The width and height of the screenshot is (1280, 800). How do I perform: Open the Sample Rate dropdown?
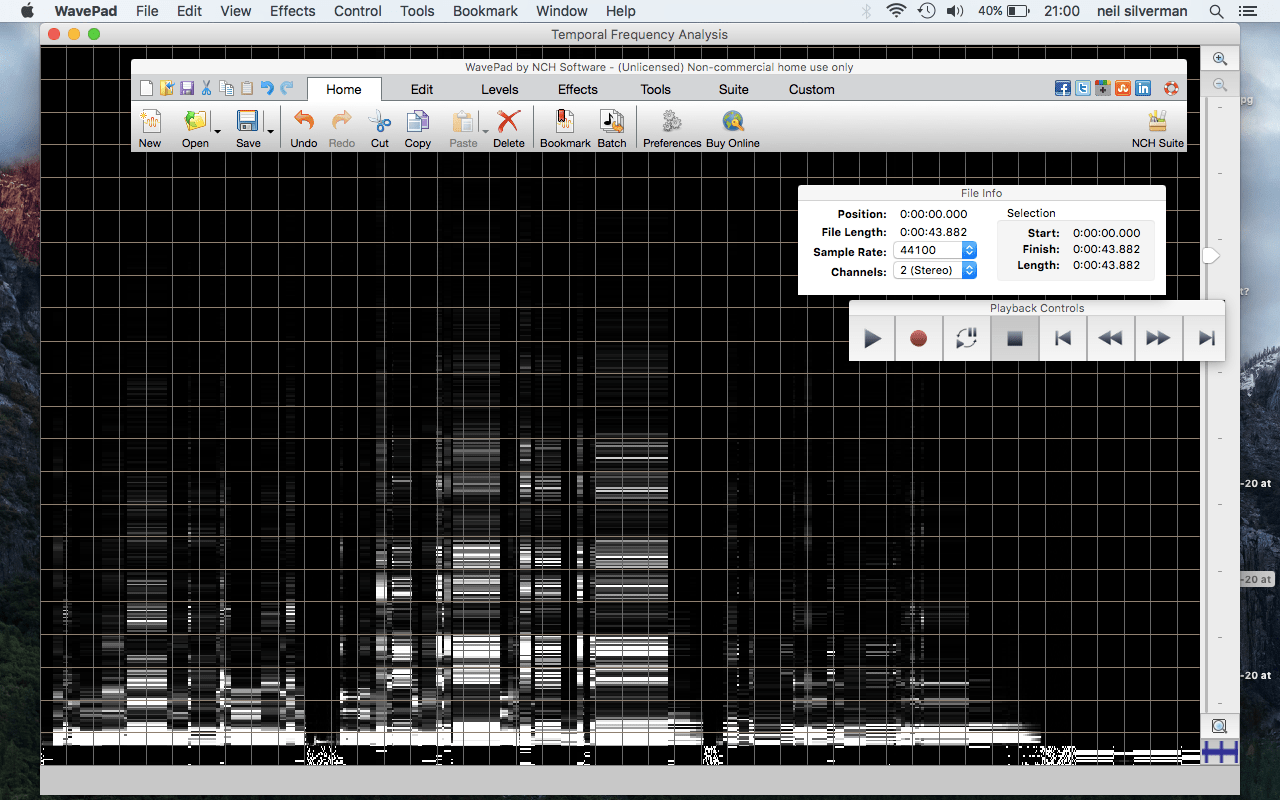tap(969, 251)
